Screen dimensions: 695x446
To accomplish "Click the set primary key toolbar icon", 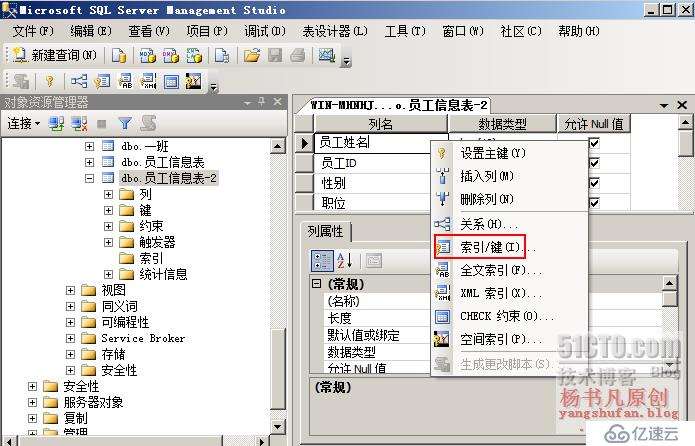I will point(50,81).
